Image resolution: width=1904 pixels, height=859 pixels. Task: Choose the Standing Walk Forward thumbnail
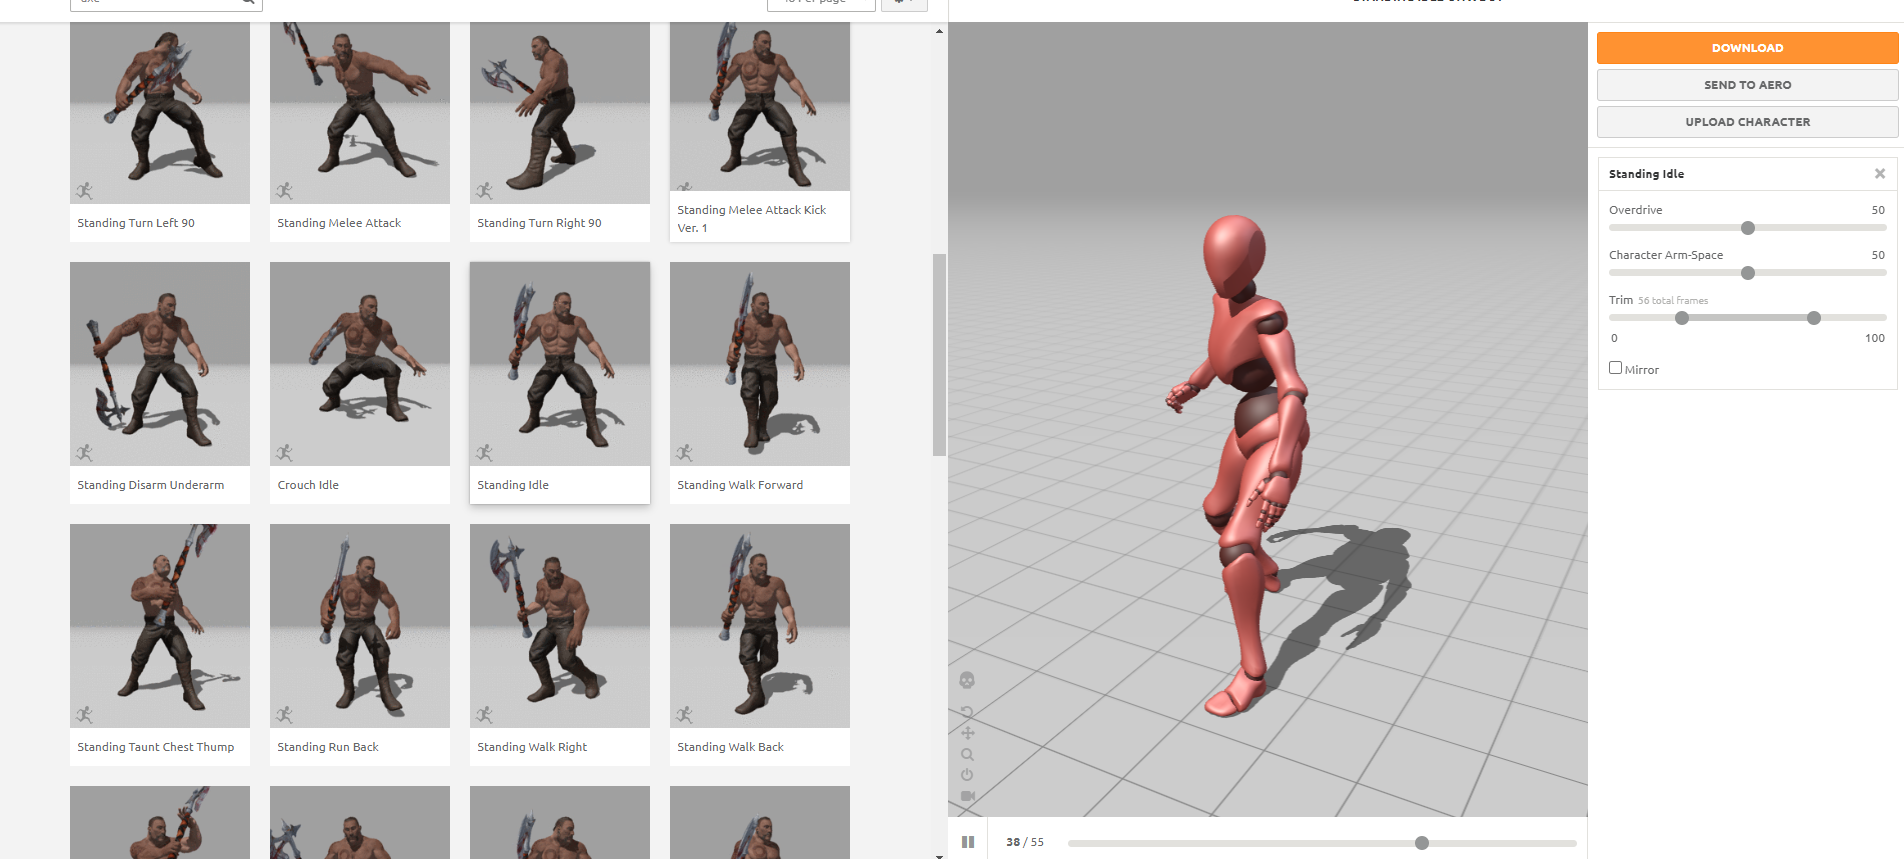point(760,364)
